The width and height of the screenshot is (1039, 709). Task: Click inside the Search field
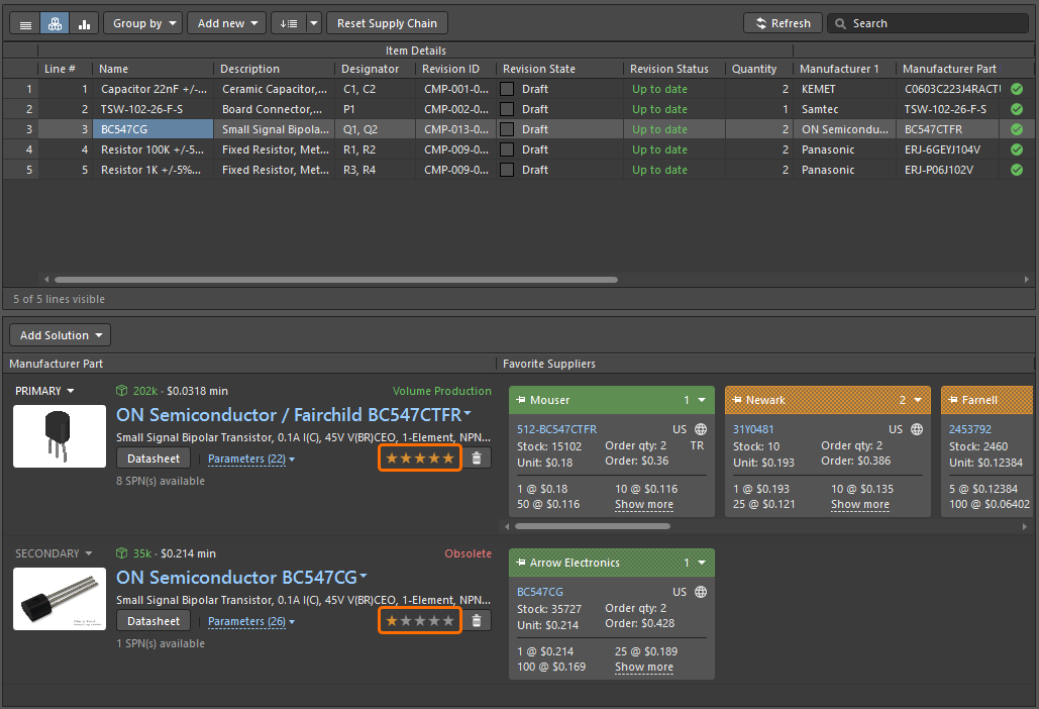[928, 23]
